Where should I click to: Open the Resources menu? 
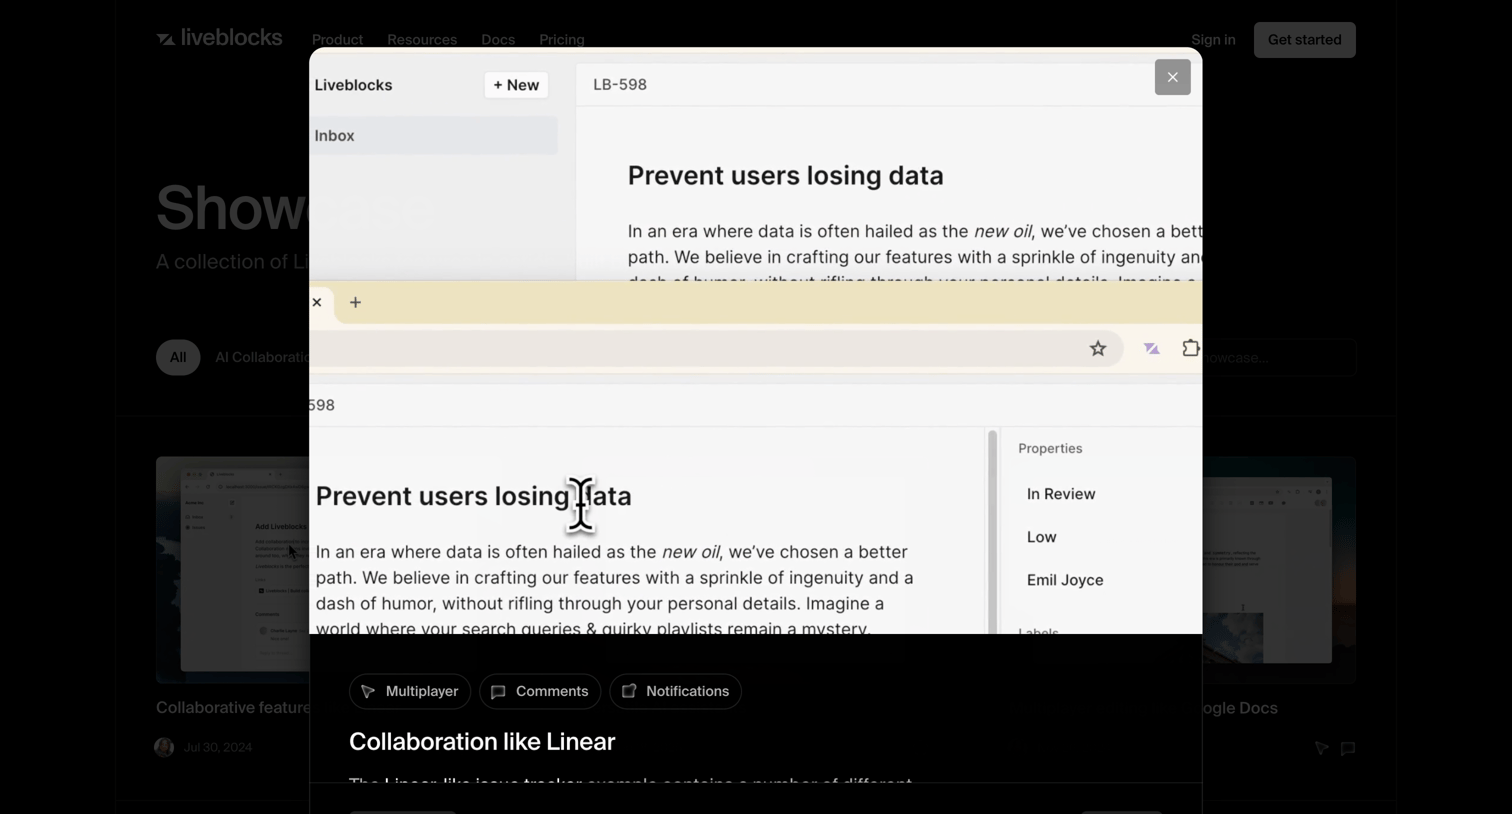point(422,40)
